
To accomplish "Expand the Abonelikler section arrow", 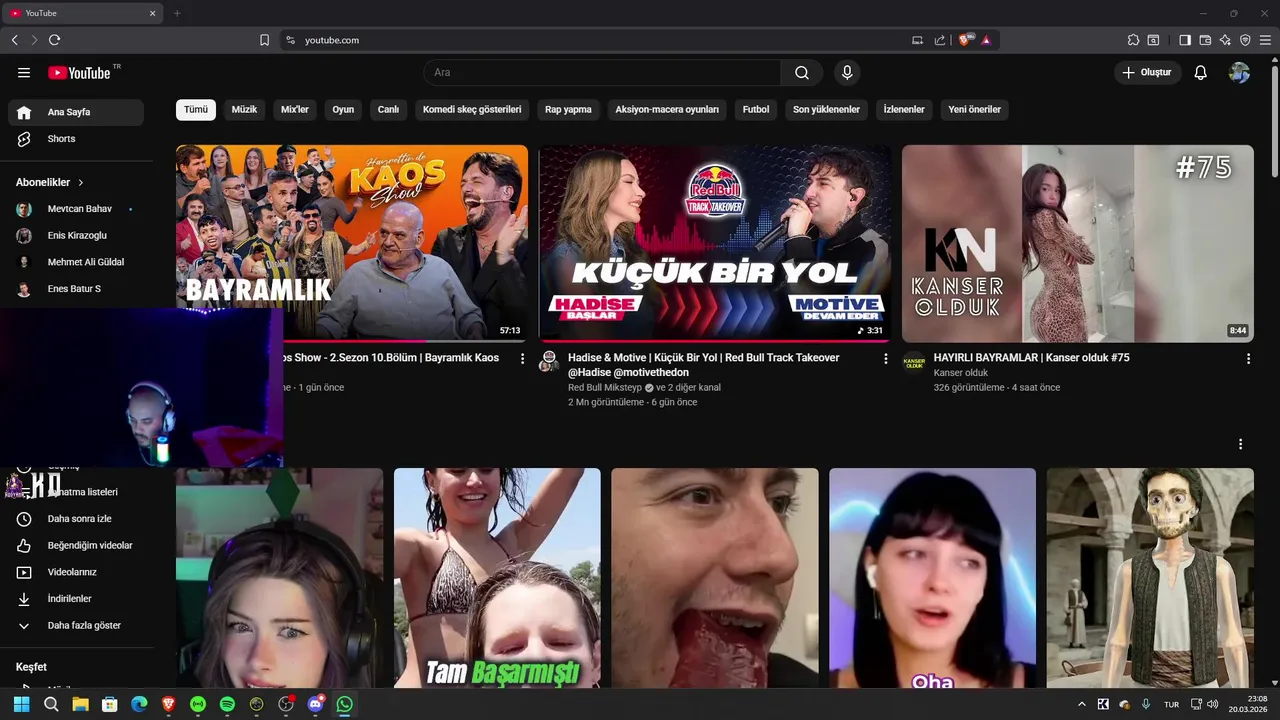I will pos(81,183).
